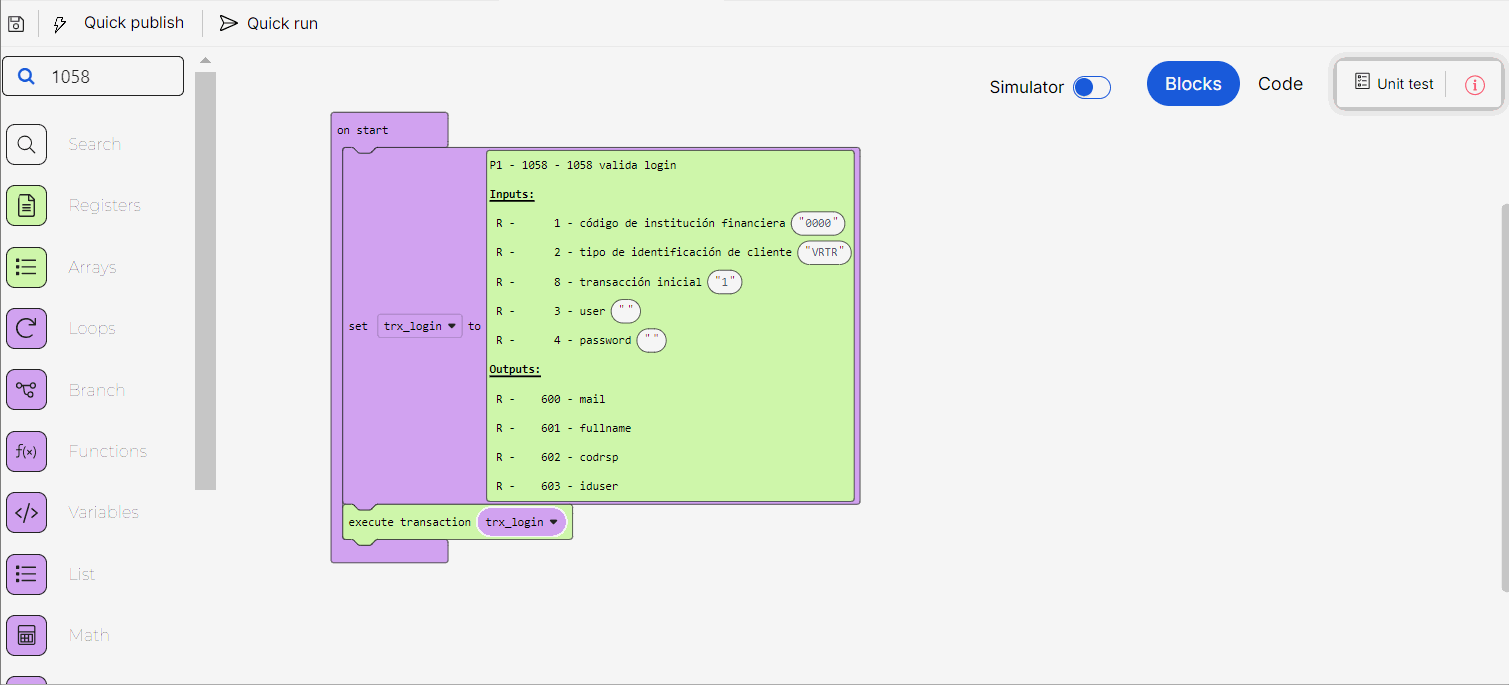Click the red info icon

point(1475,85)
